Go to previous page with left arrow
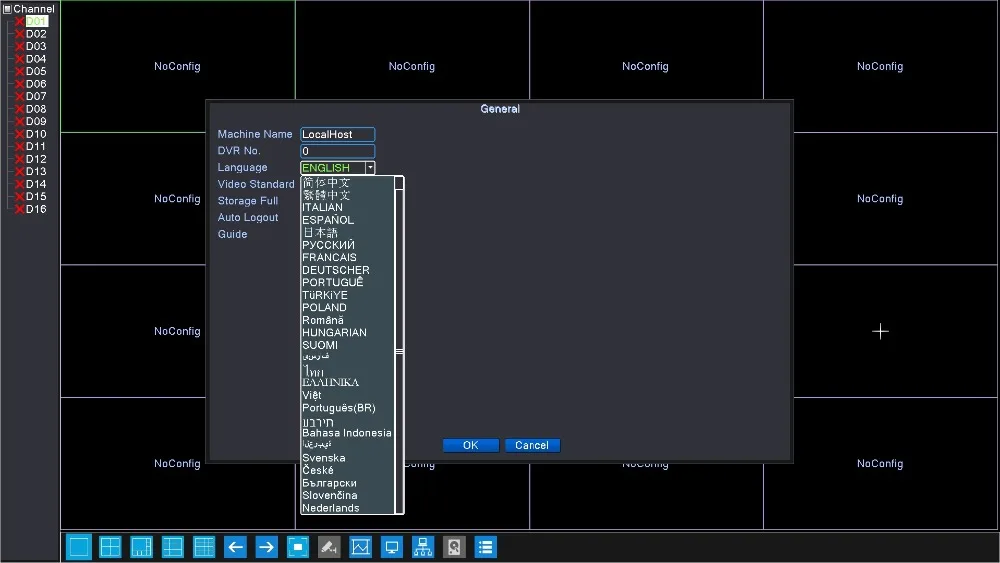 click(x=235, y=547)
